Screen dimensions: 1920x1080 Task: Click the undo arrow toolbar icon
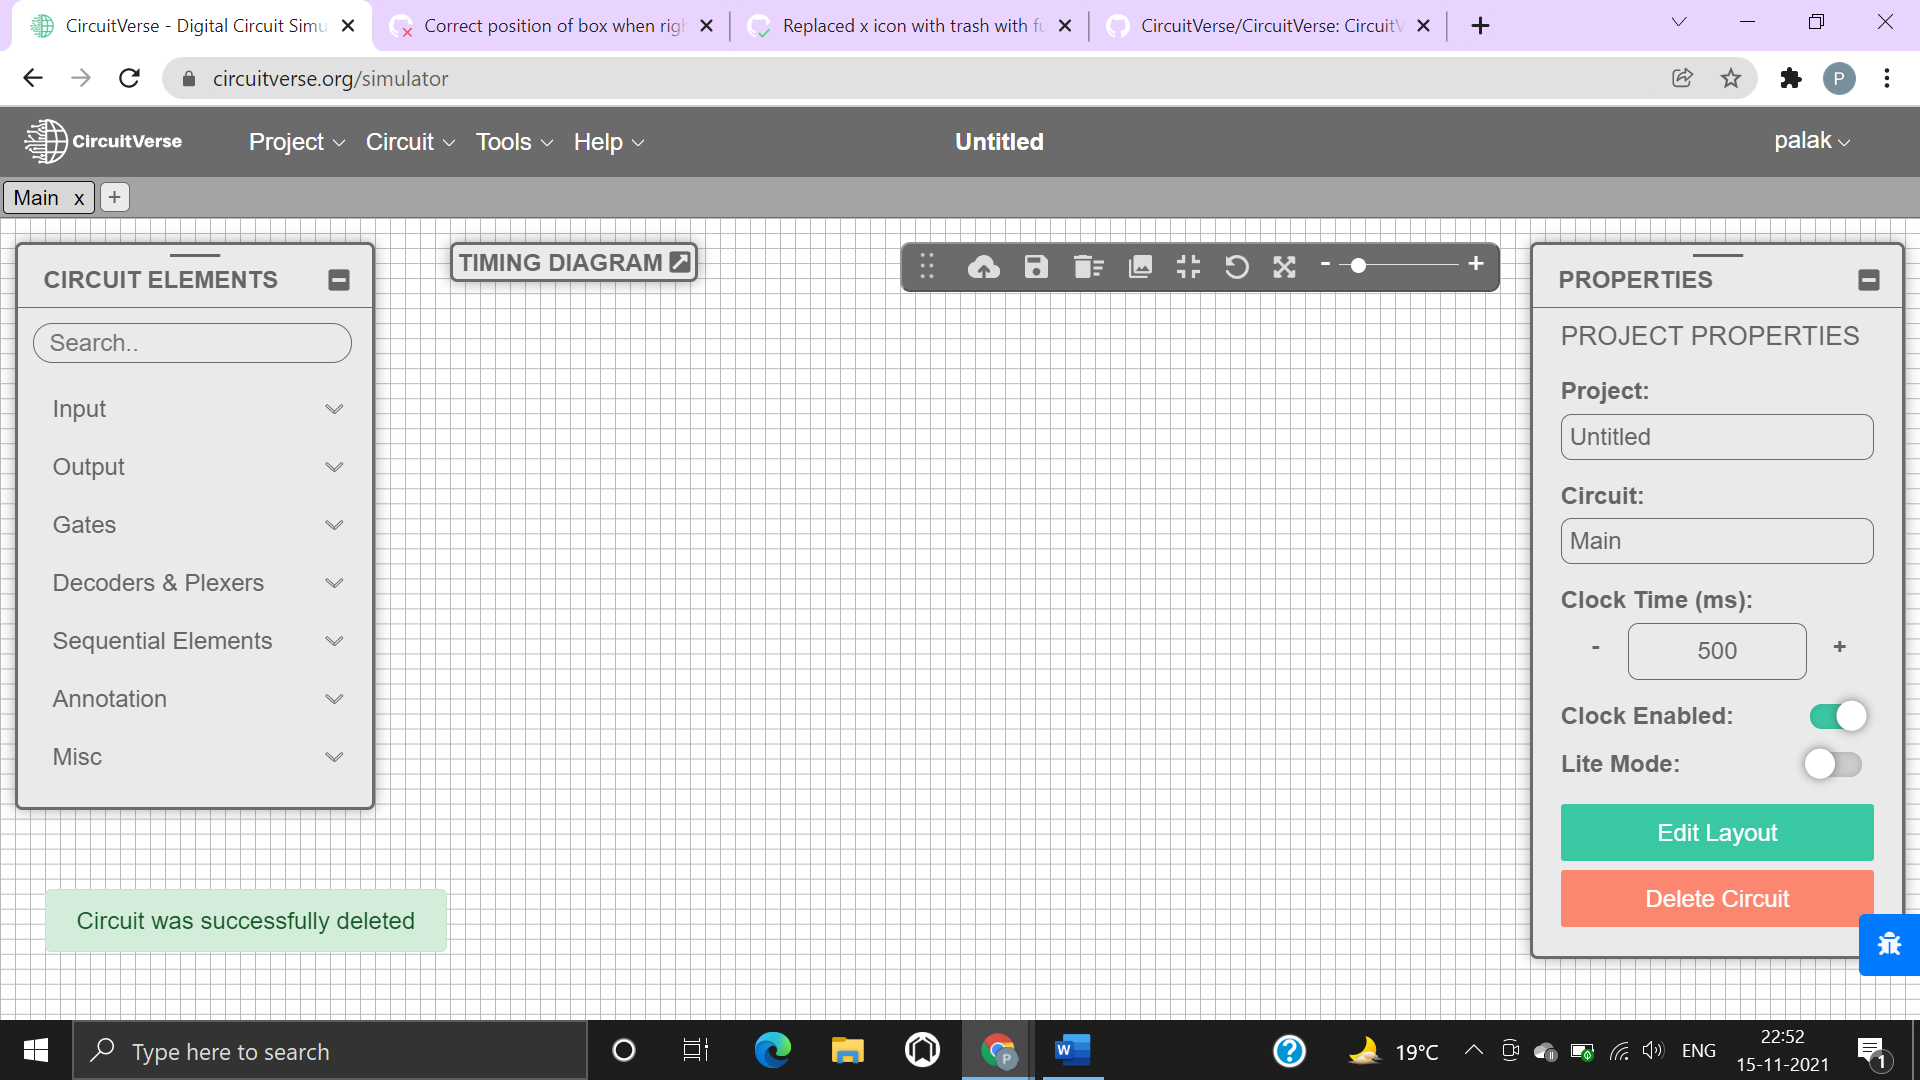(1236, 267)
